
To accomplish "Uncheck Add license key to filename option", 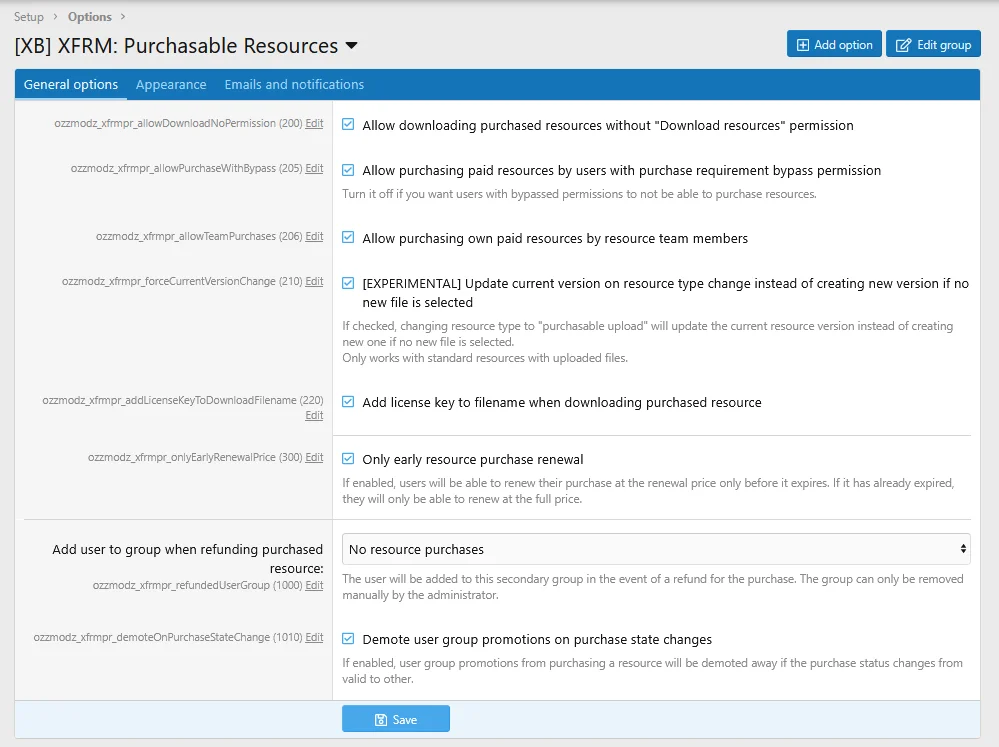I will coord(348,402).
